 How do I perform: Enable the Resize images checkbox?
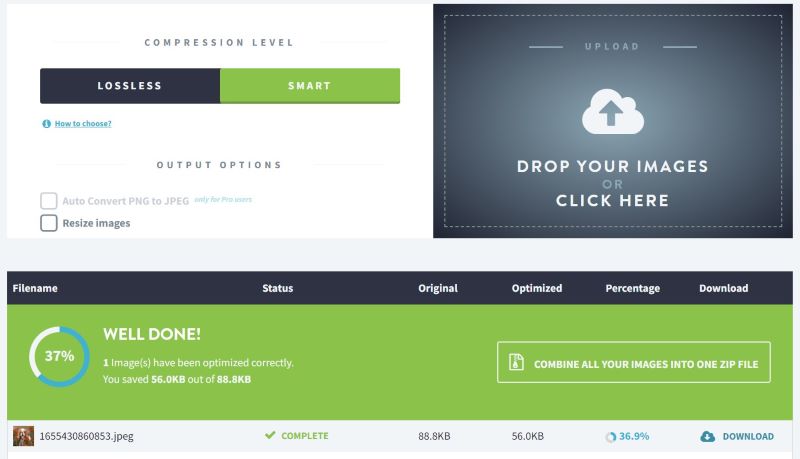click(49, 223)
